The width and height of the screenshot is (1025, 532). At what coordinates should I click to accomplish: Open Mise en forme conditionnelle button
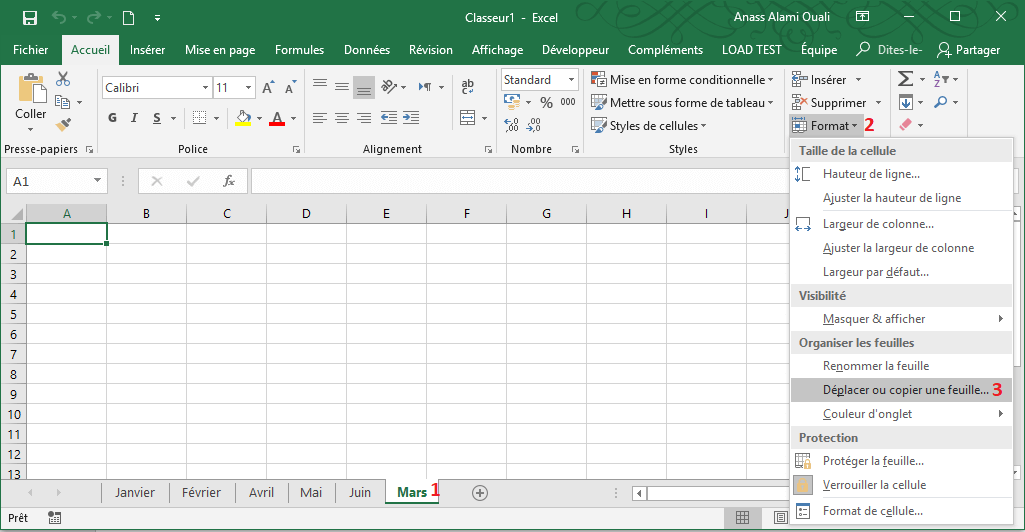[682, 80]
